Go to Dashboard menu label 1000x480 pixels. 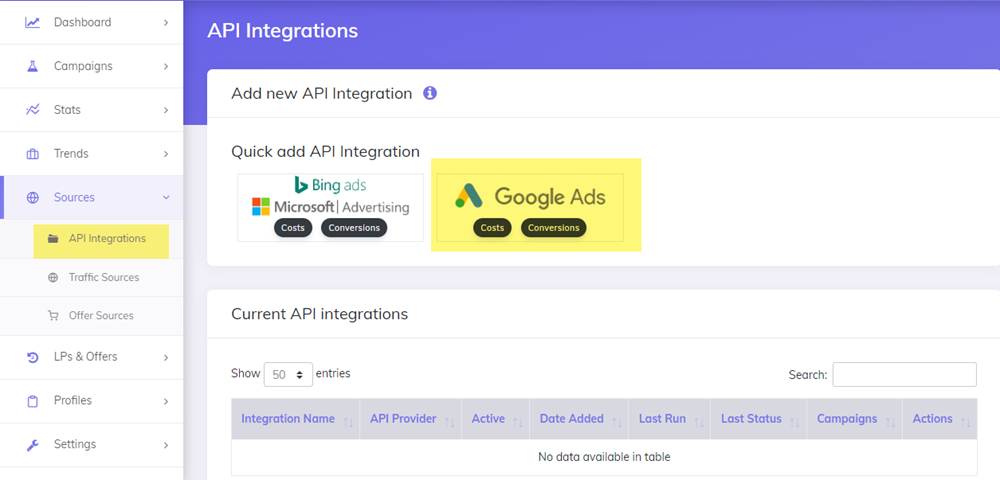(x=82, y=22)
